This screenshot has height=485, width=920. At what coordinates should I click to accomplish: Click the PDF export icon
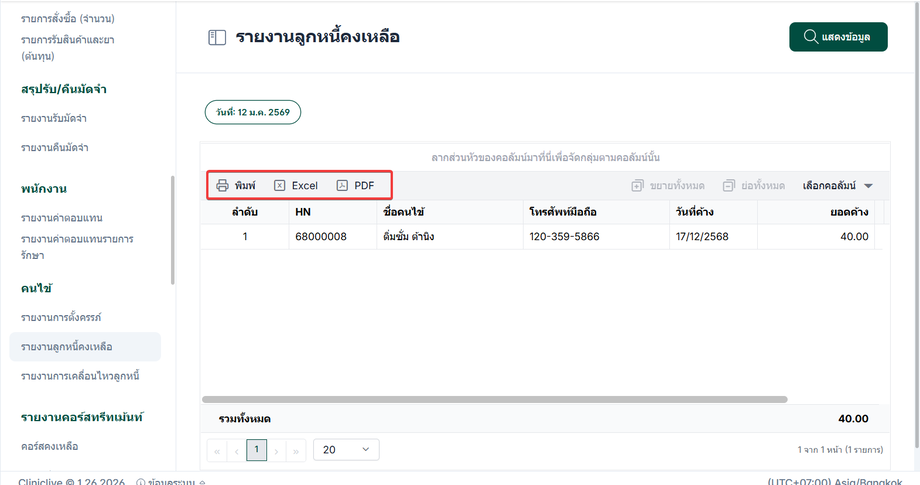click(x=342, y=185)
